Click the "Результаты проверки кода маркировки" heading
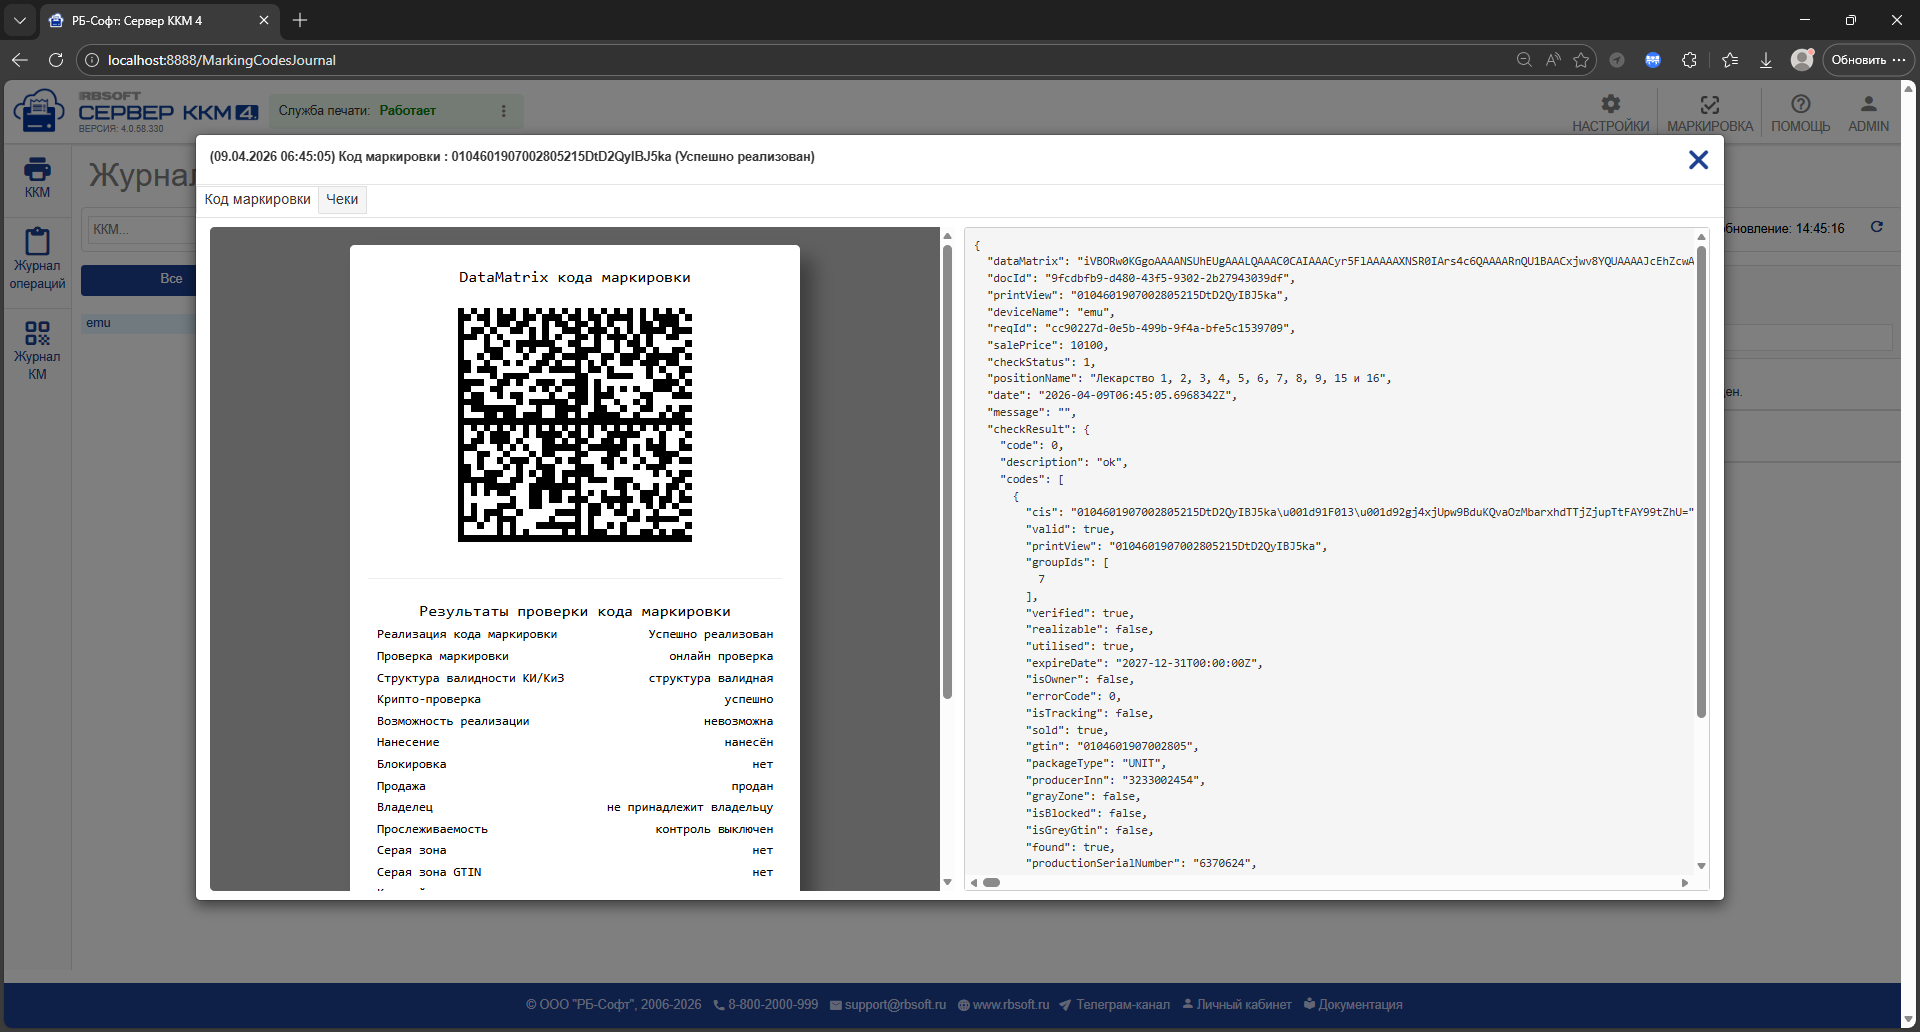This screenshot has height=1032, width=1920. (575, 611)
